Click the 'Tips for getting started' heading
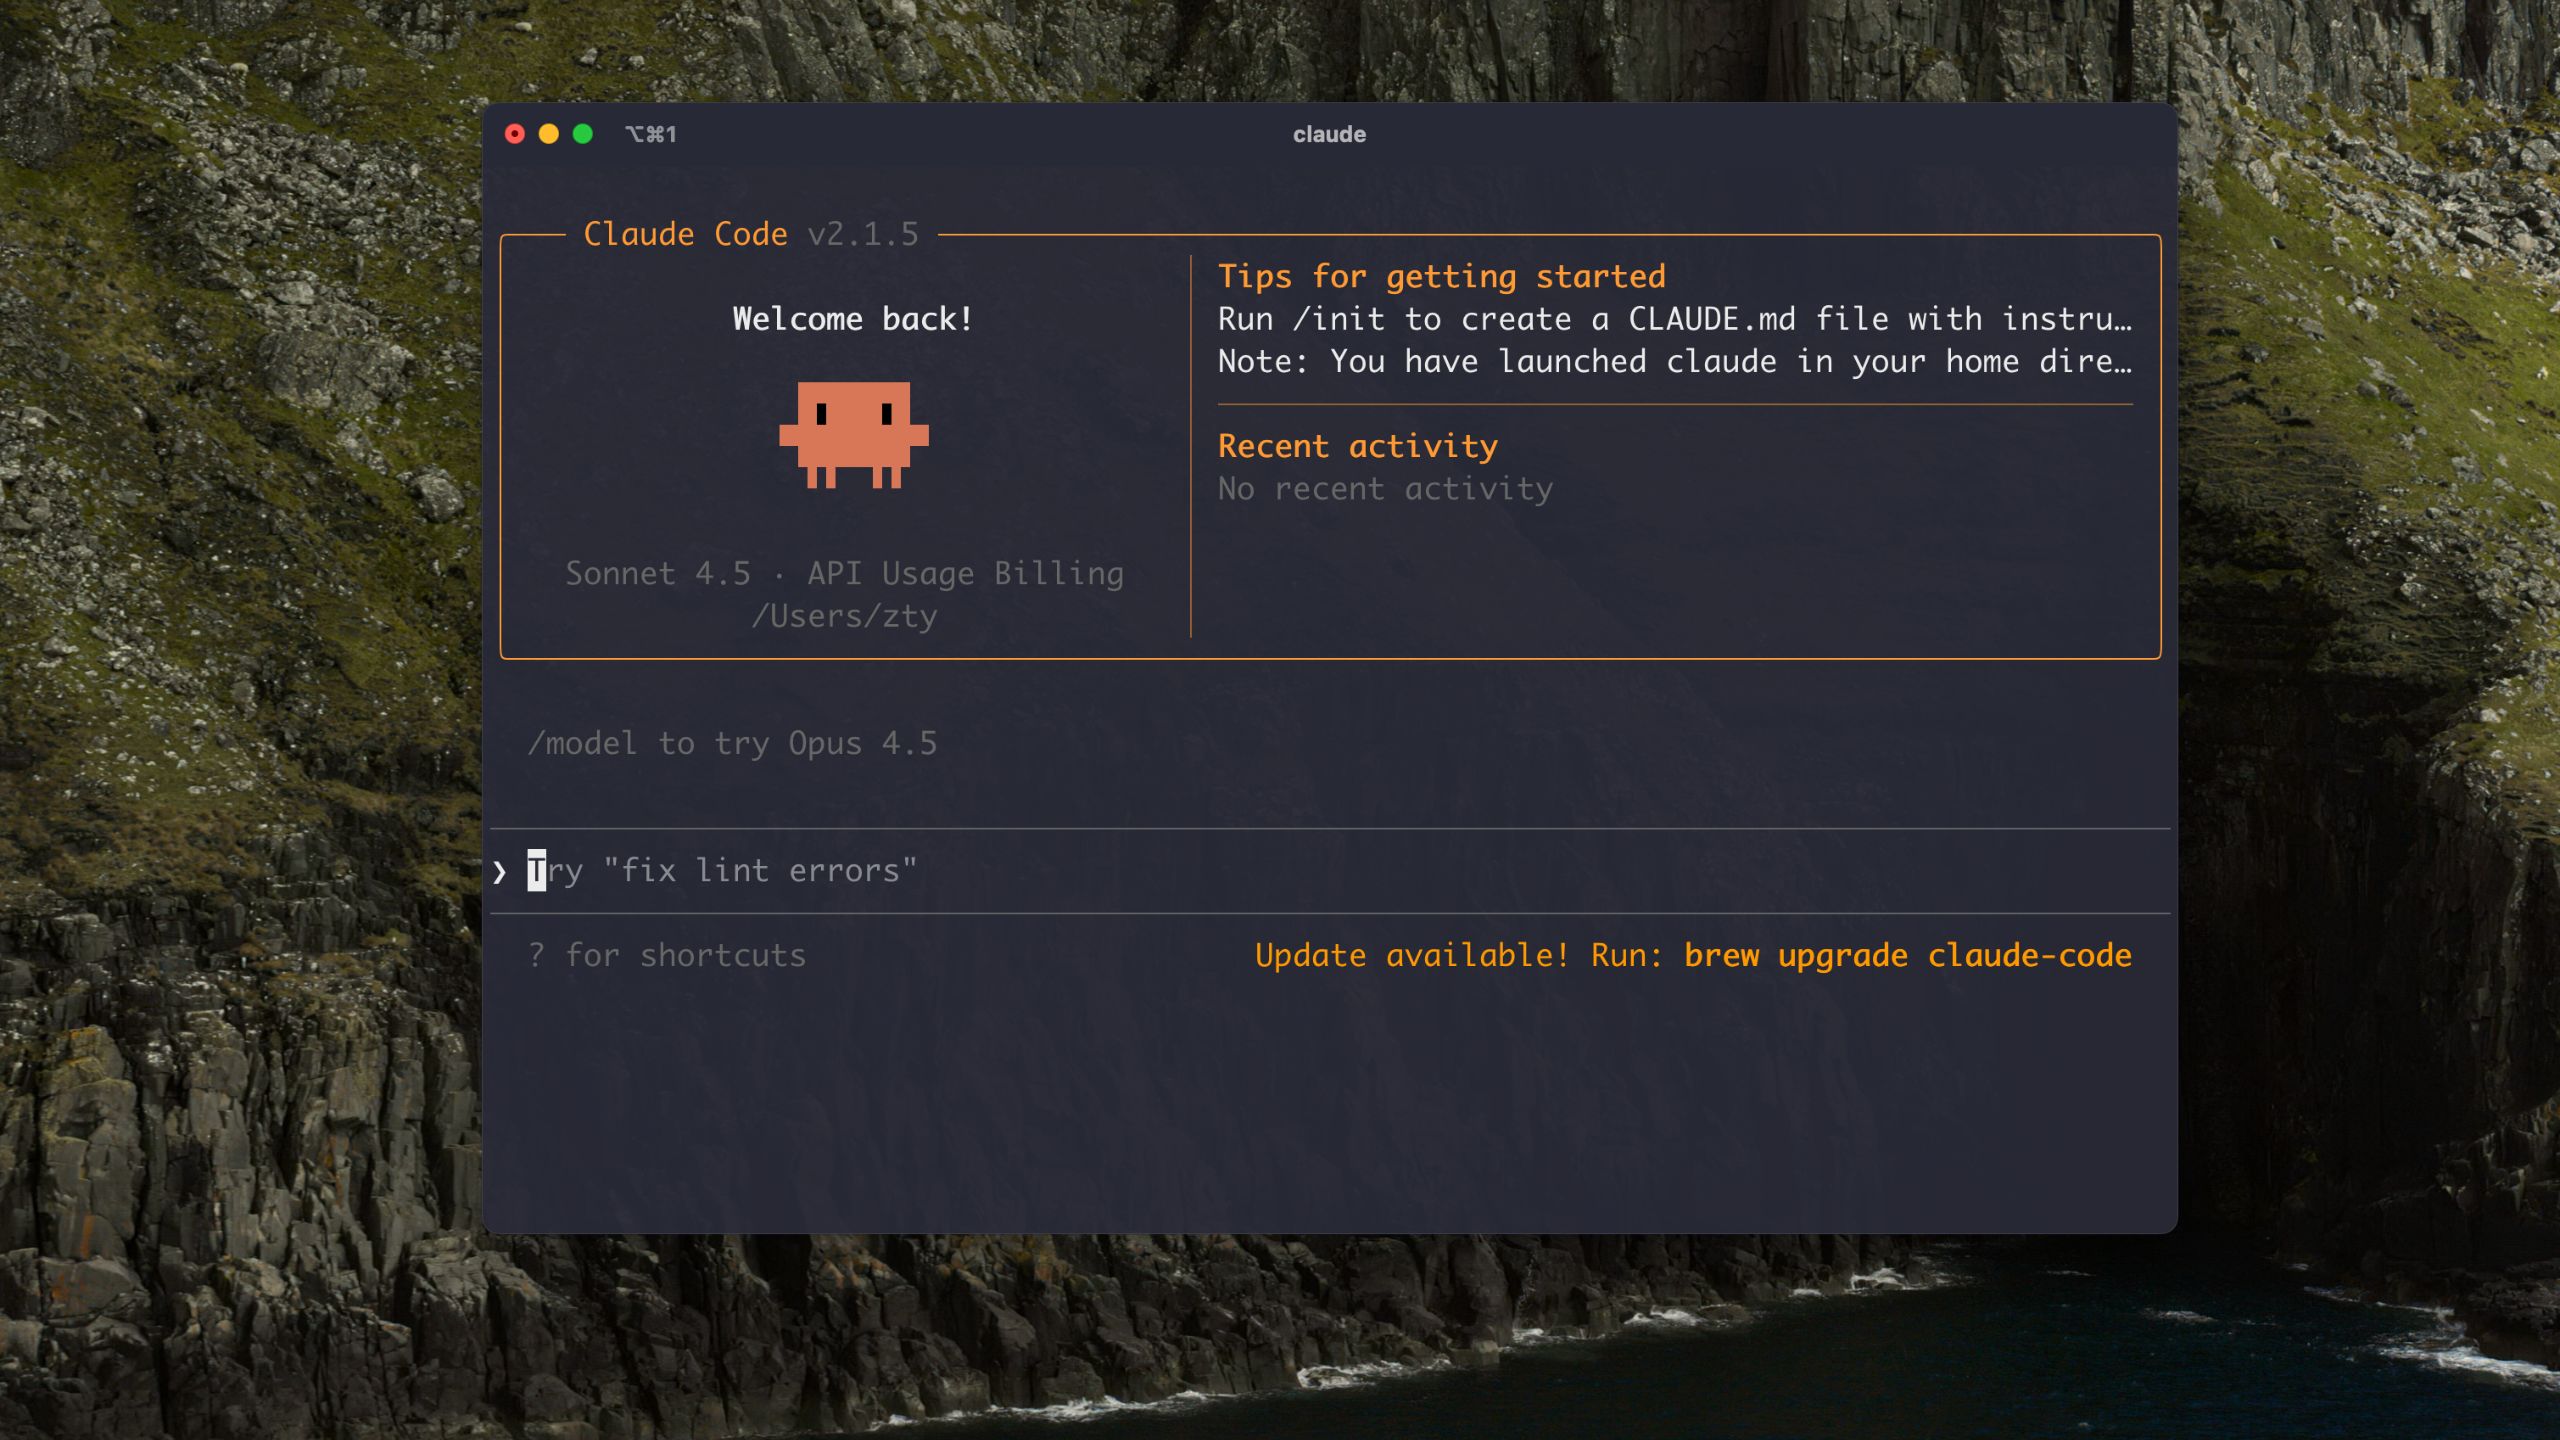The height and width of the screenshot is (1440, 2560). pos(1441,276)
